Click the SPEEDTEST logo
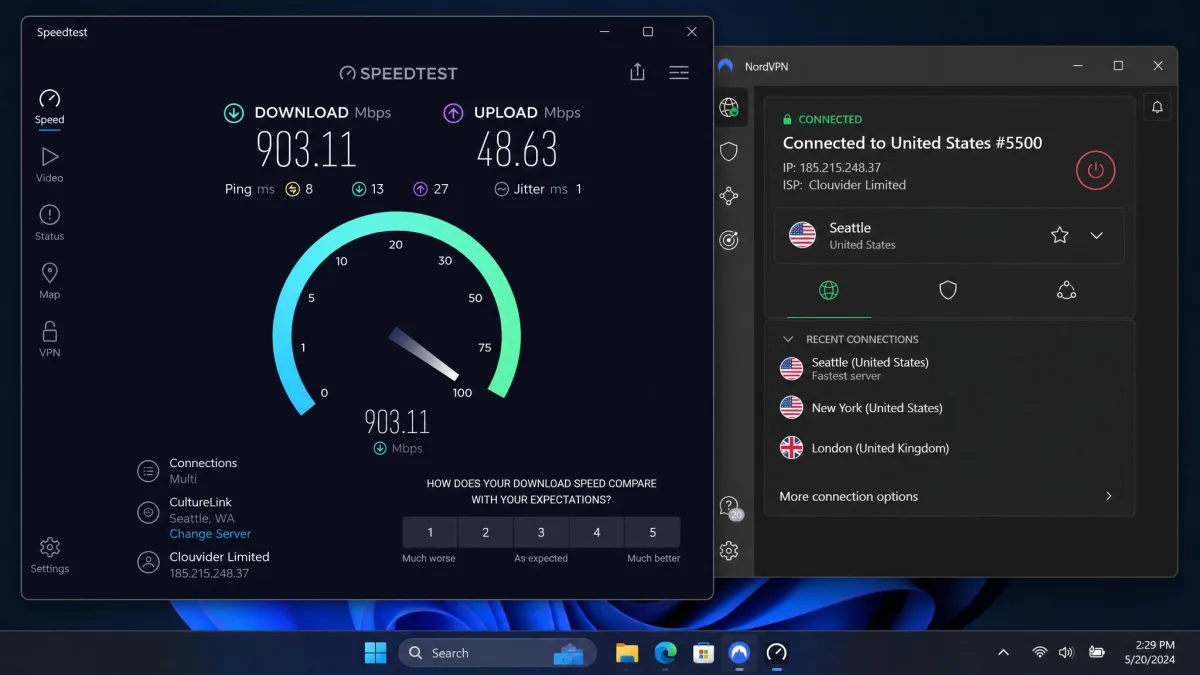1200x675 pixels. coord(398,73)
